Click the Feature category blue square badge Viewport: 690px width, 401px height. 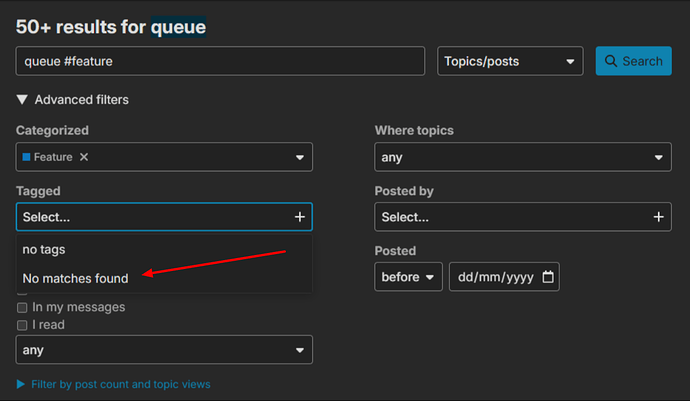[x=26, y=157]
